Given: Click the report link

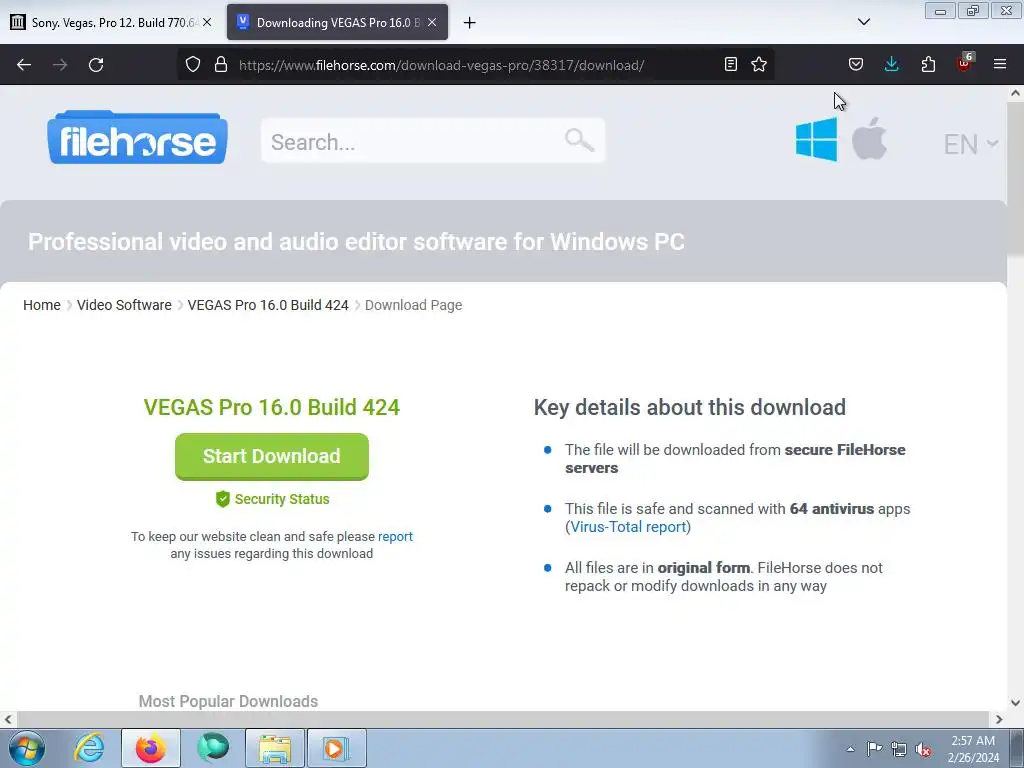Looking at the screenshot, I should coord(395,536).
